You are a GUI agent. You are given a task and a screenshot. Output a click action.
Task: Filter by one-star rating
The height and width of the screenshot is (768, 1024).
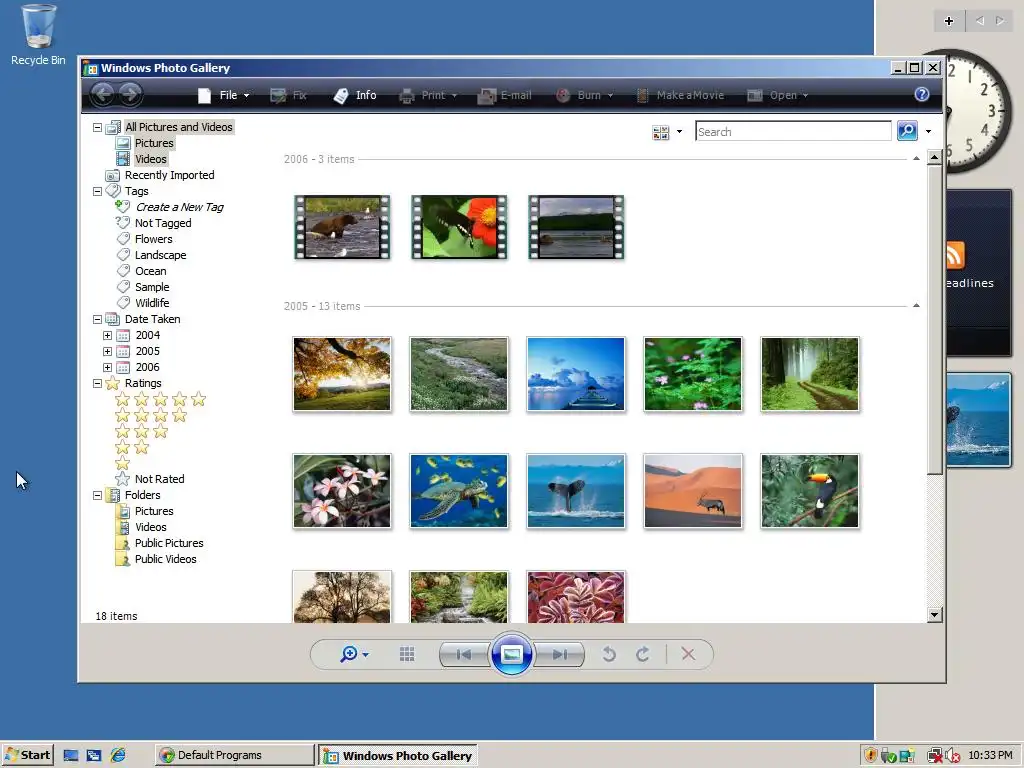tap(123, 463)
